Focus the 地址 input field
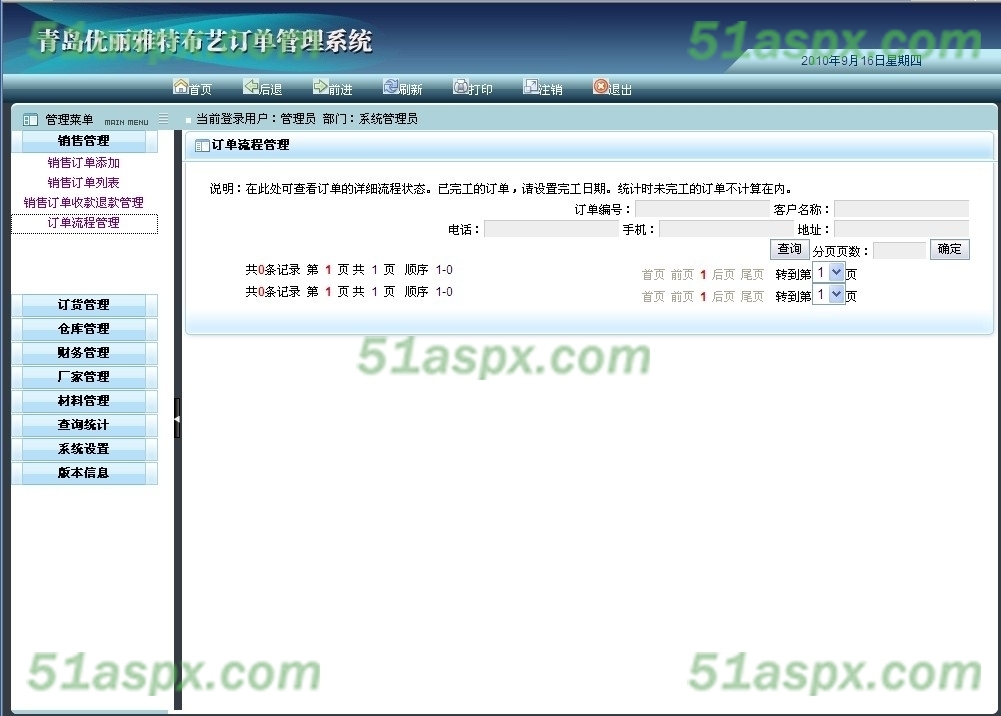The image size is (1001, 716). click(901, 229)
